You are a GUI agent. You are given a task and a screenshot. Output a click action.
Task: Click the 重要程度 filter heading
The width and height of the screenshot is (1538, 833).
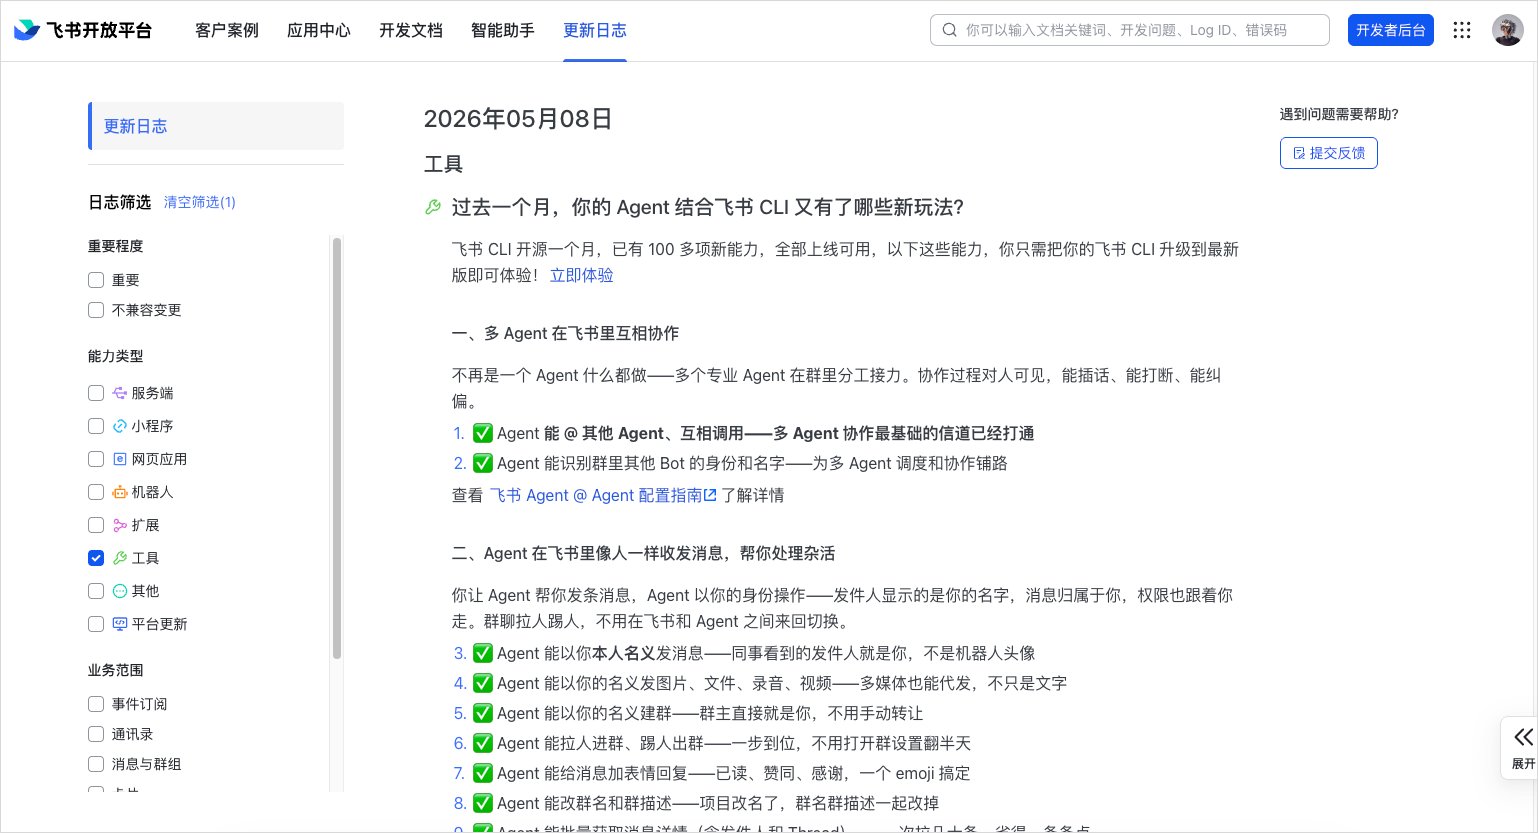coord(116,246)
